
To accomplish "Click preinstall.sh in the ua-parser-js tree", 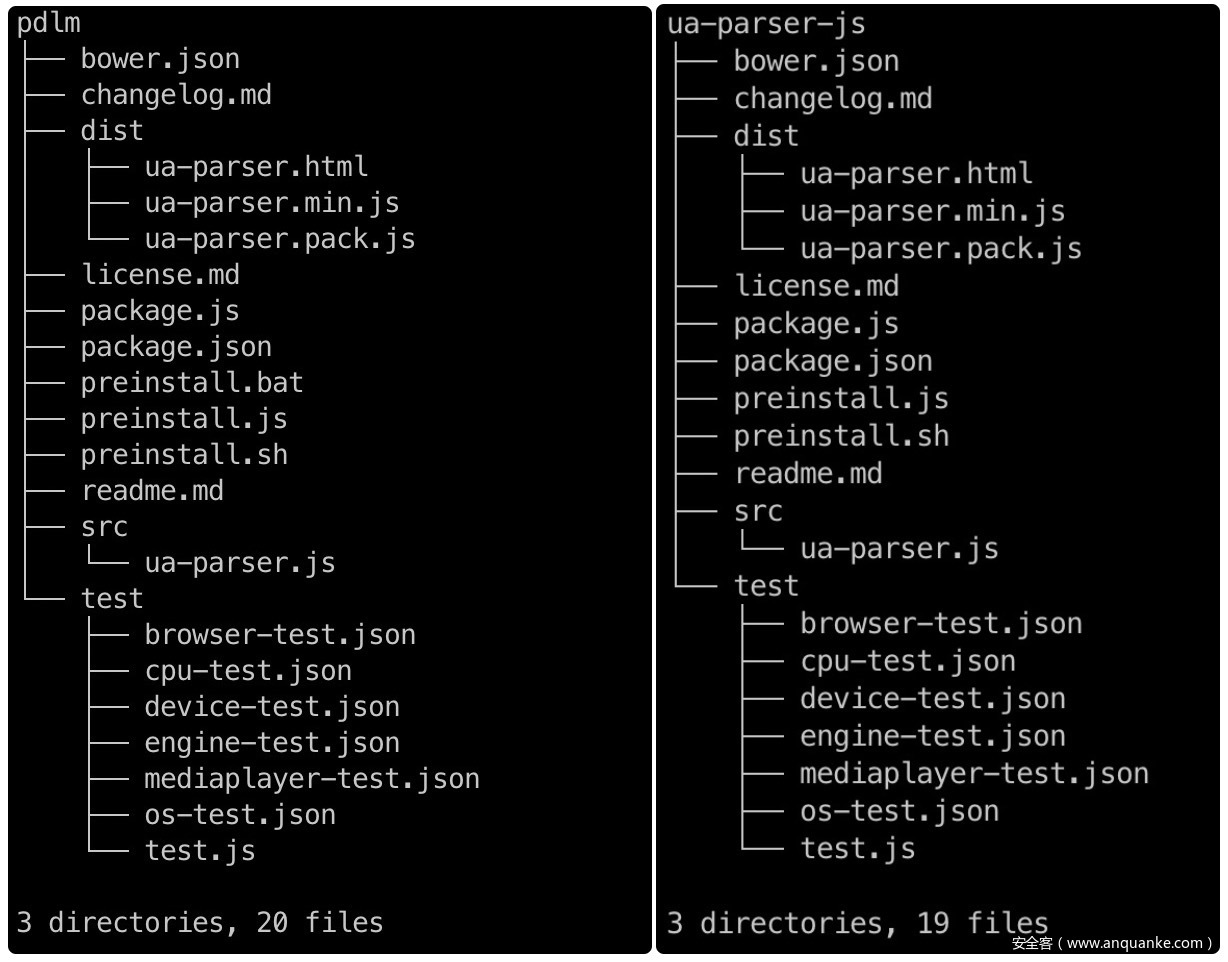I will [x=841, y=436].
